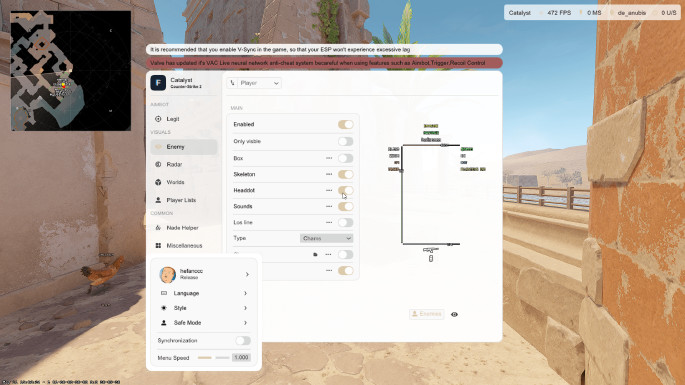Image resolution: width=685 pixels, height=385 pixels.
Task: Click the 0 MS latency readout
Action: (x=594, y=13)
